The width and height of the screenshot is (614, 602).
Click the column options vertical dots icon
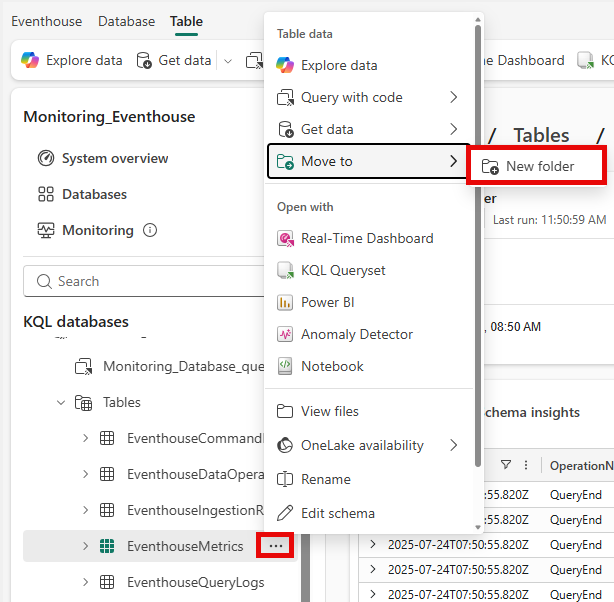pyautogui.click(x=526, y=465)
